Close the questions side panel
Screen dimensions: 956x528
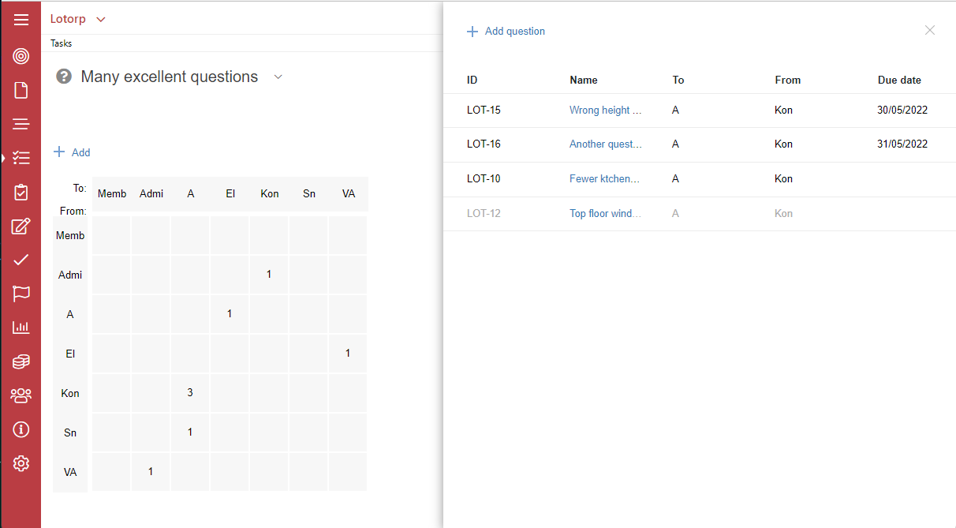929,30
